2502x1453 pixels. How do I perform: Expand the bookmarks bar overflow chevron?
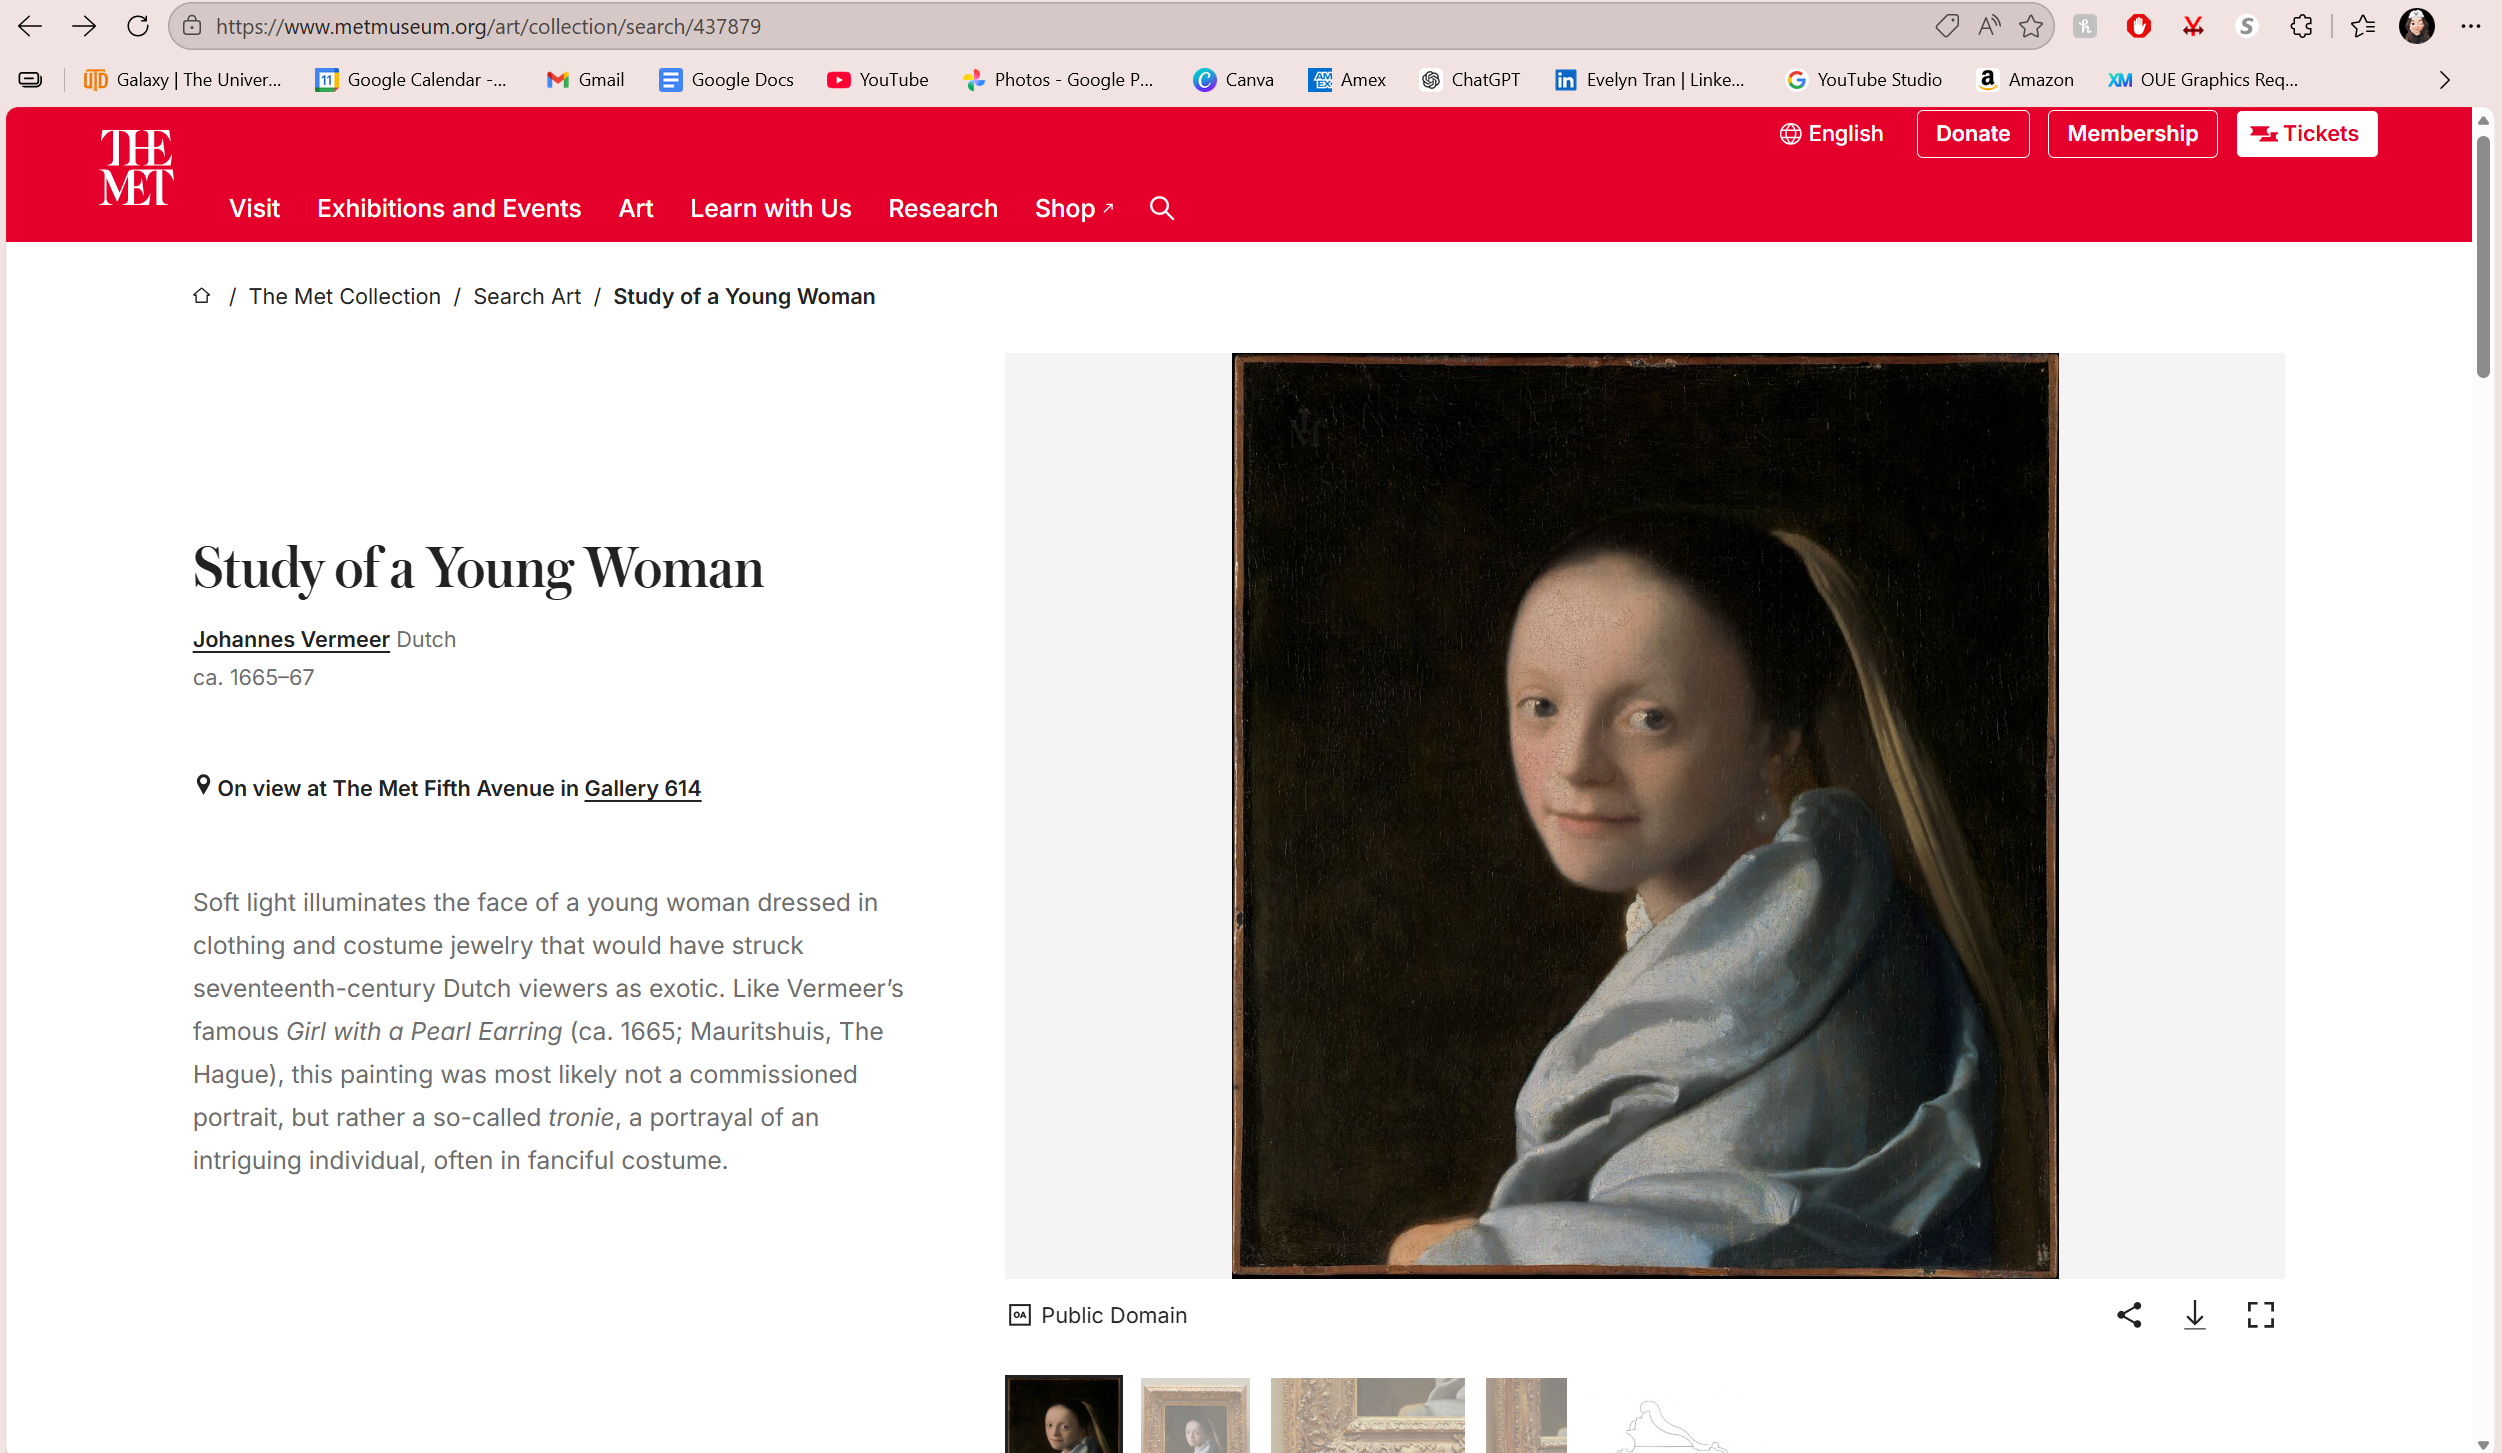coord(2444,80)
